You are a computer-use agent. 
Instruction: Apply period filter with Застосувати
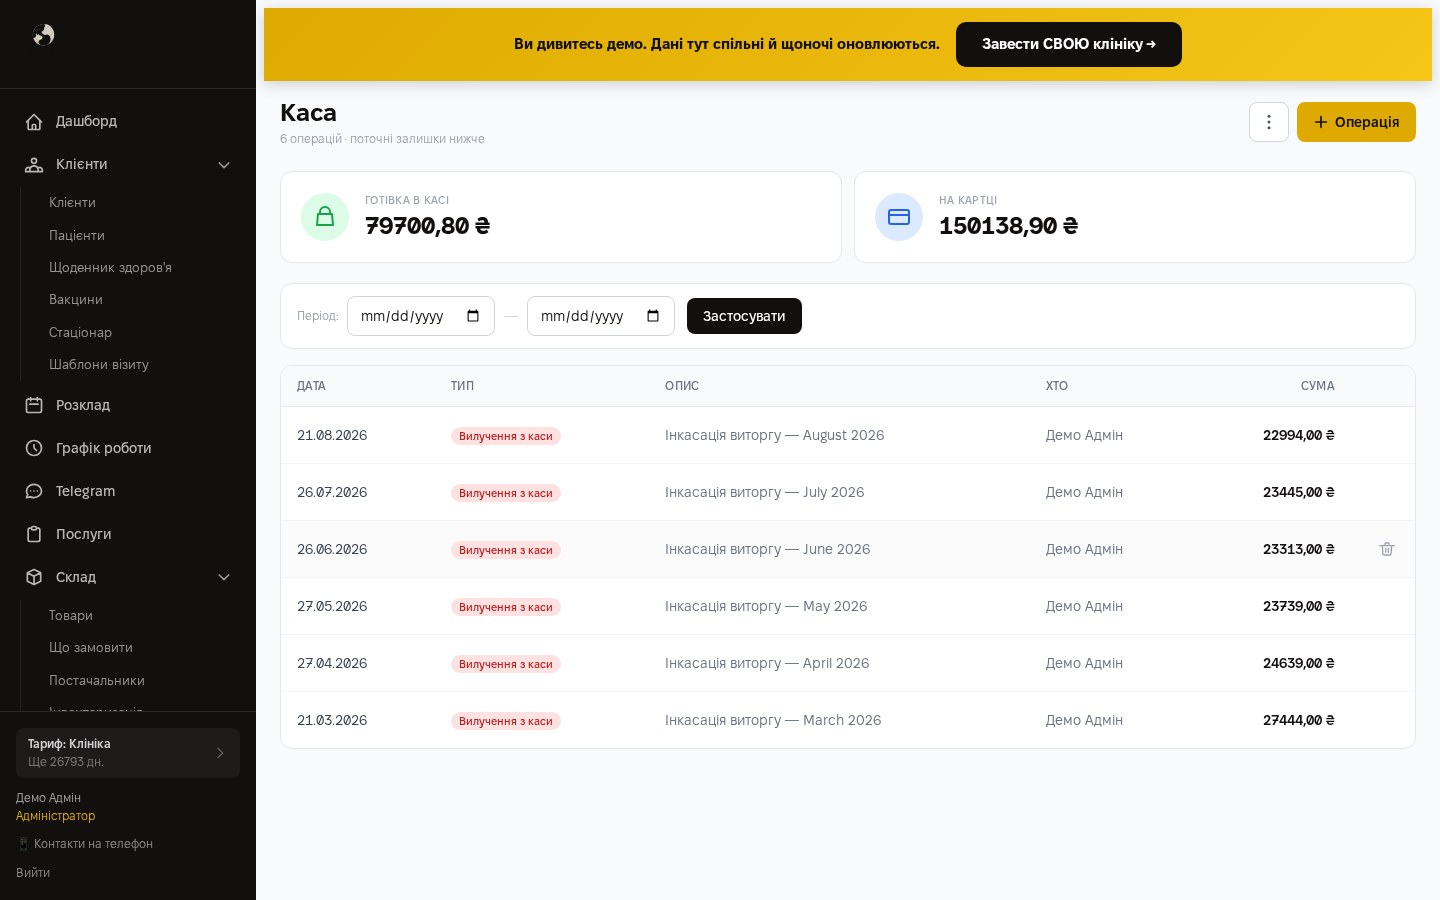click(744, 316)
